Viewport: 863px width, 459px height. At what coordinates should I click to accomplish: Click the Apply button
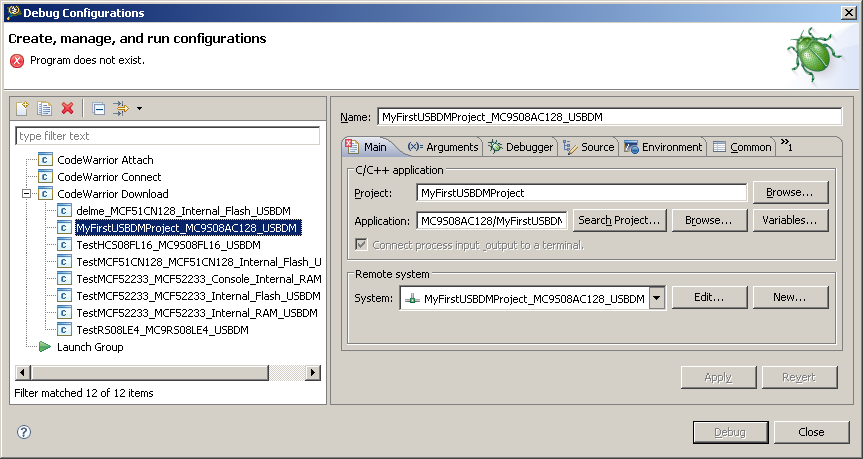tap(718, 377)
